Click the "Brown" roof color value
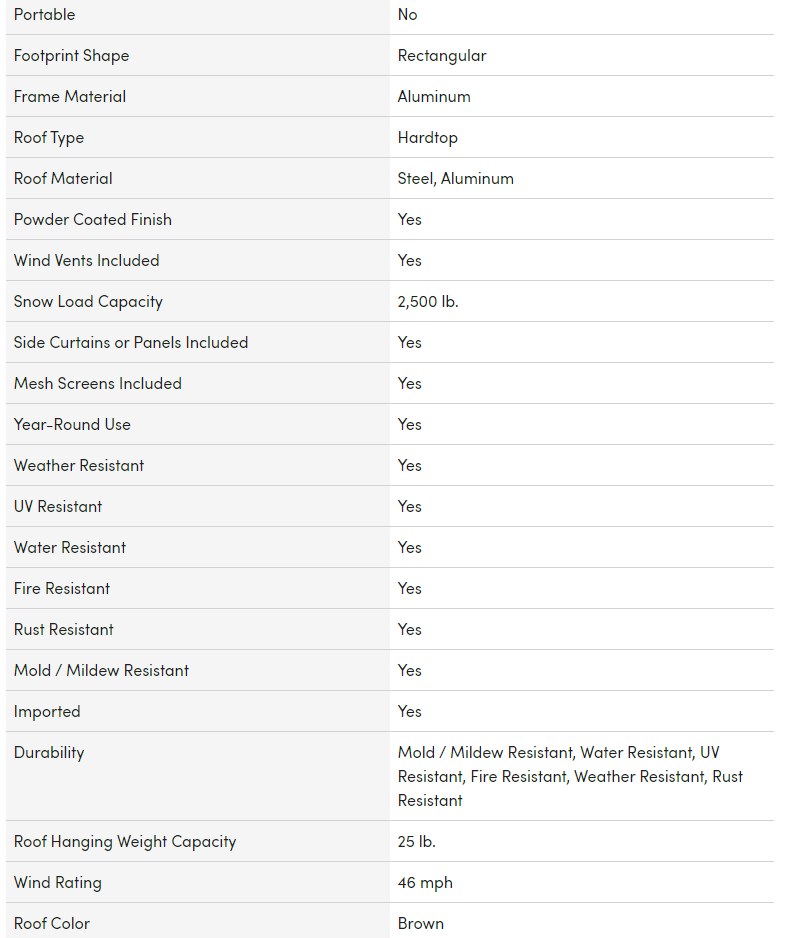This screenshot has width=793, height=938. tap(421, 924)
